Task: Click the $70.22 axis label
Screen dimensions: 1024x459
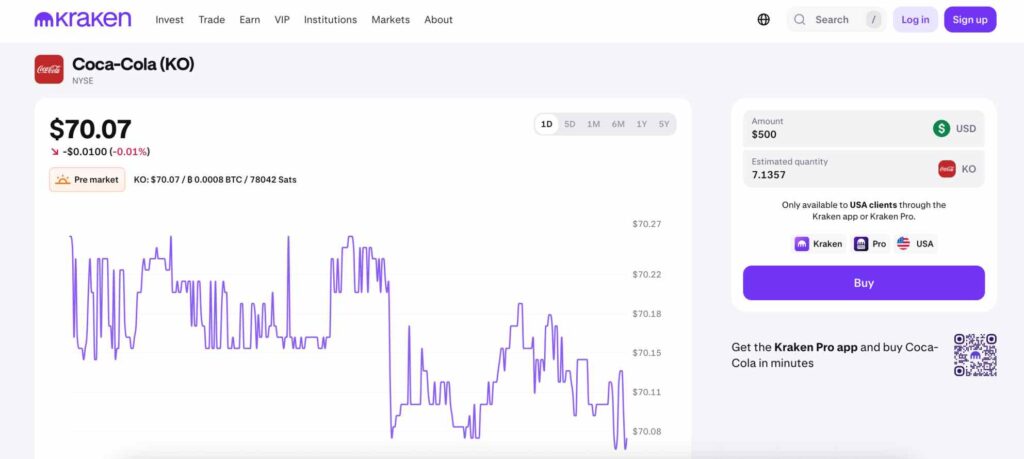Action: pos(647,274)
